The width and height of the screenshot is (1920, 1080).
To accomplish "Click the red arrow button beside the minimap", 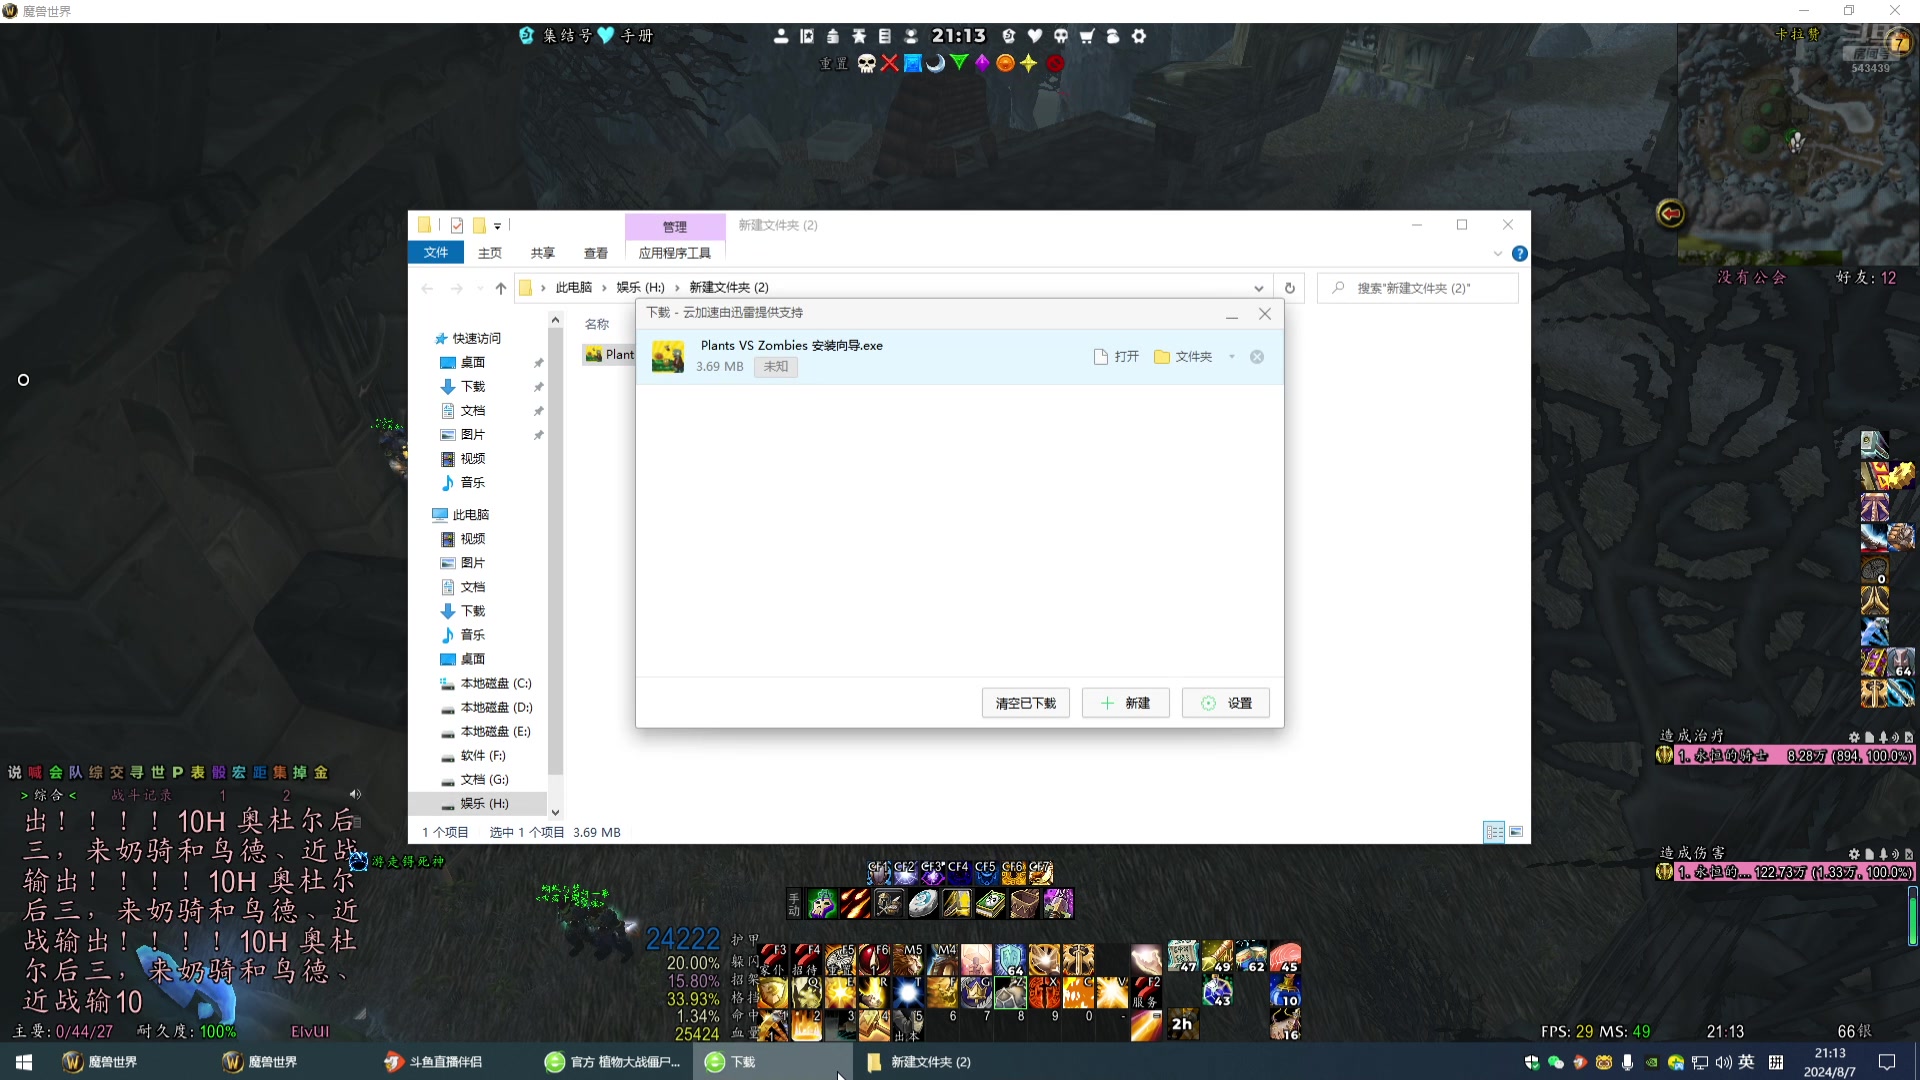I will point(1670,213).
